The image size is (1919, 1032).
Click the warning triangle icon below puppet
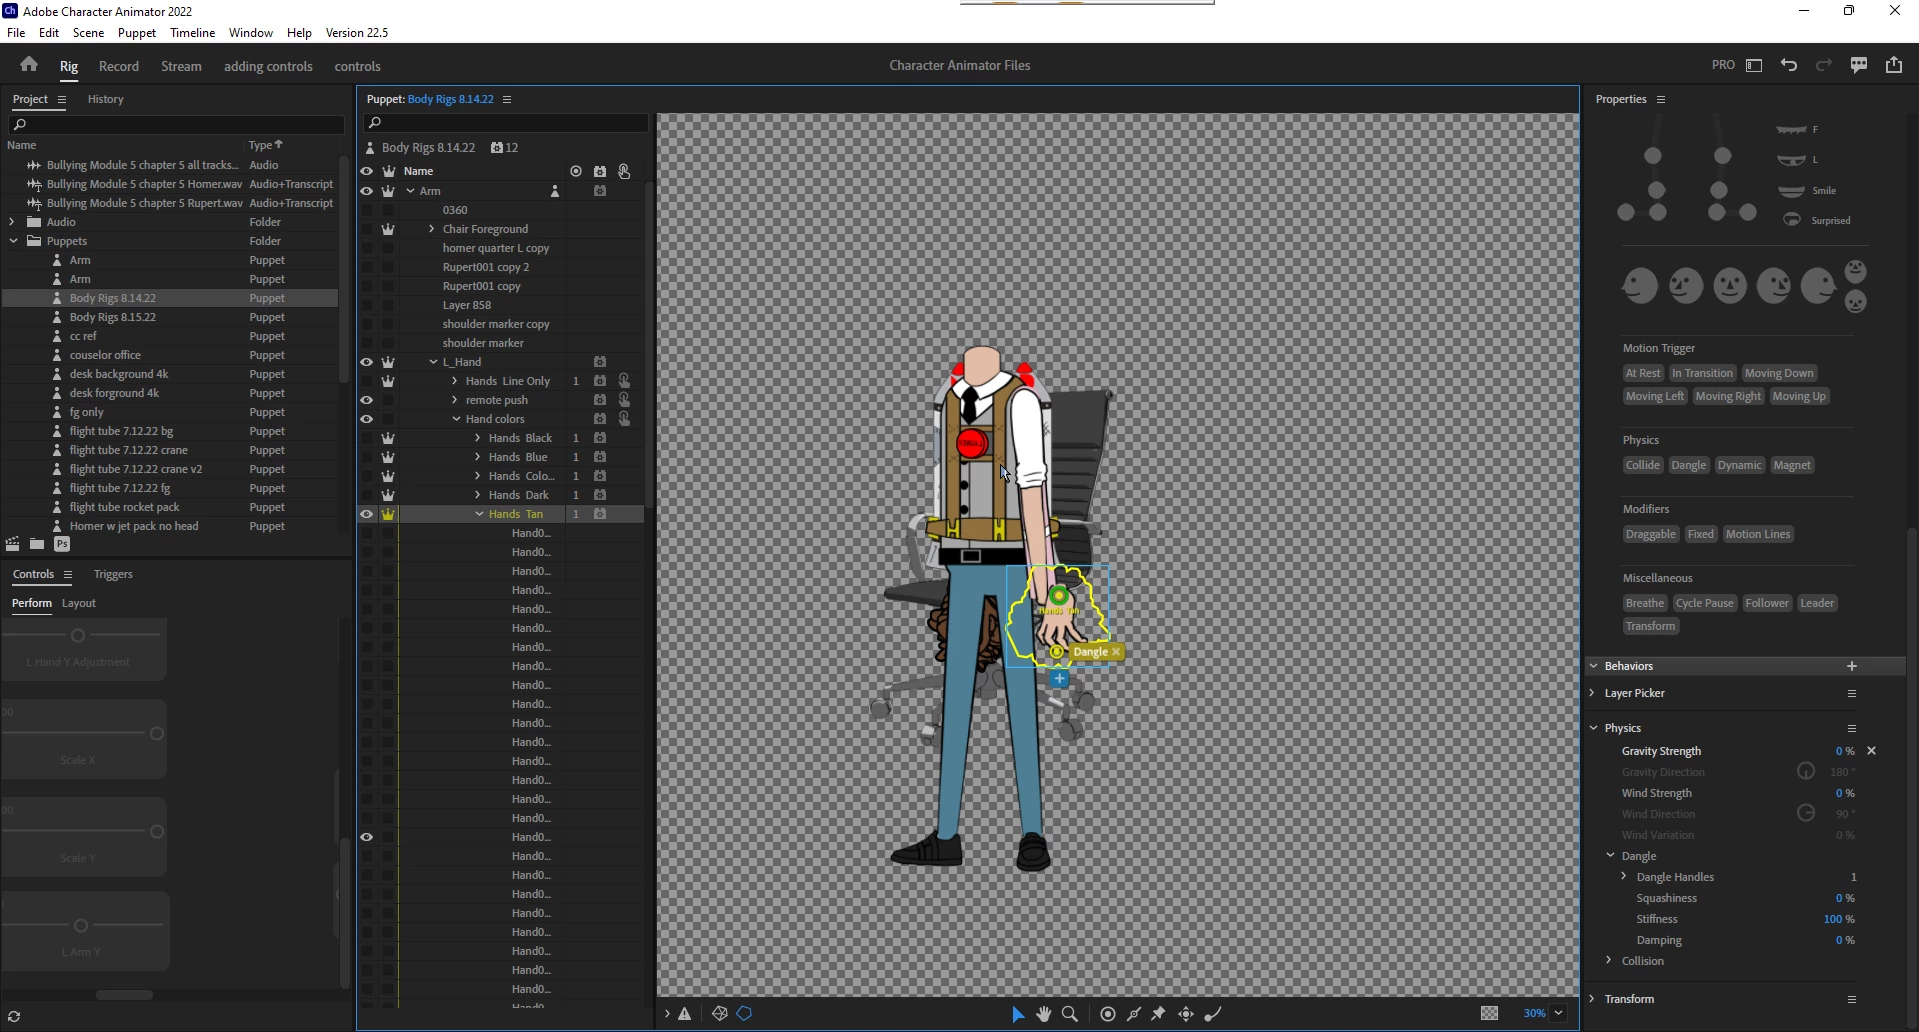(685, 1014)
